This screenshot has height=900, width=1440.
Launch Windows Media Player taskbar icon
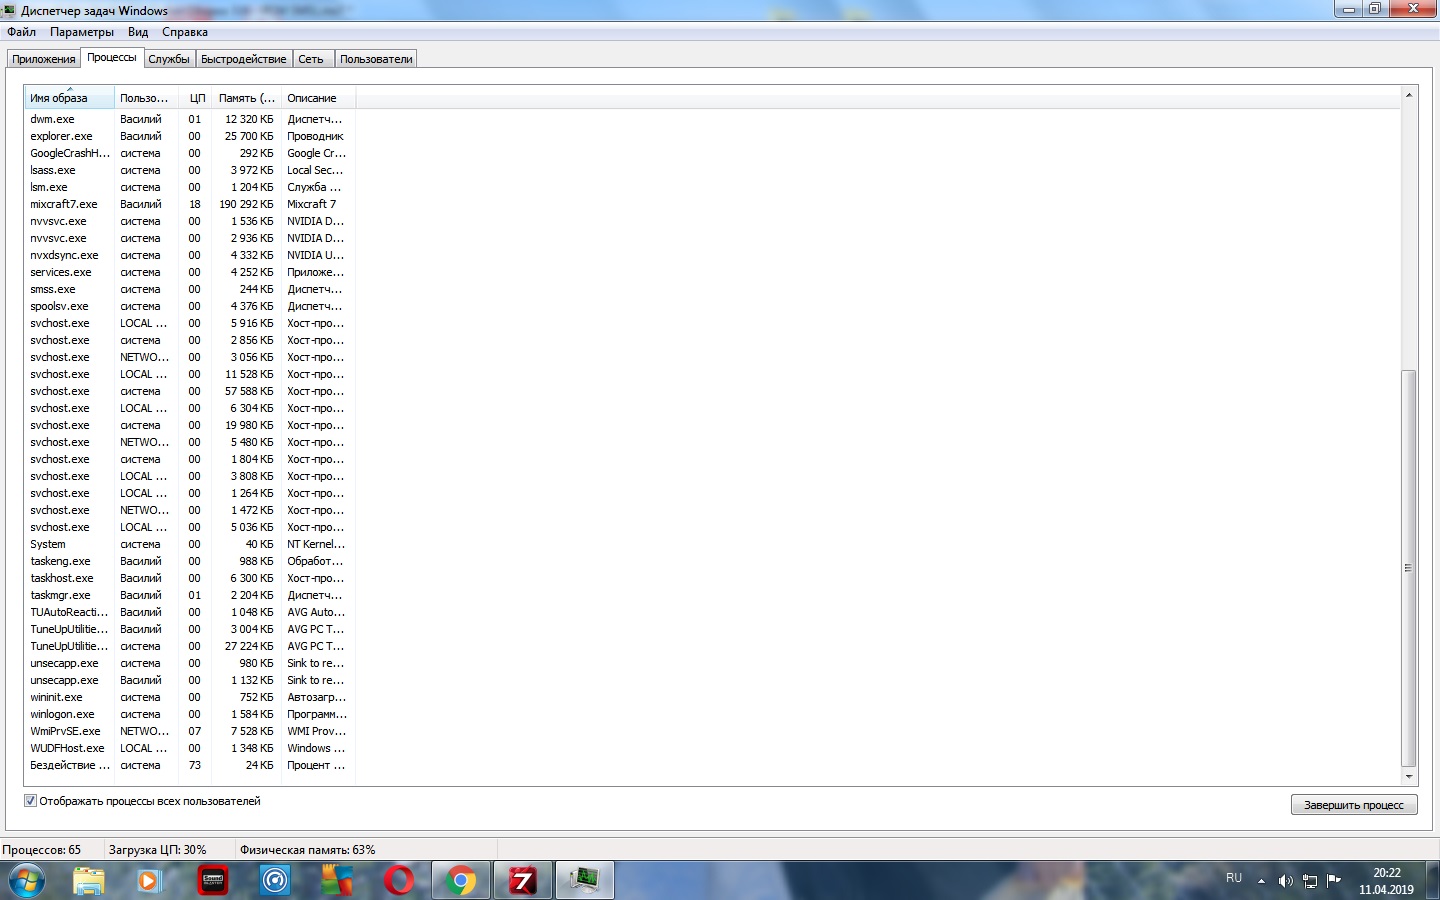coord(149,881)
